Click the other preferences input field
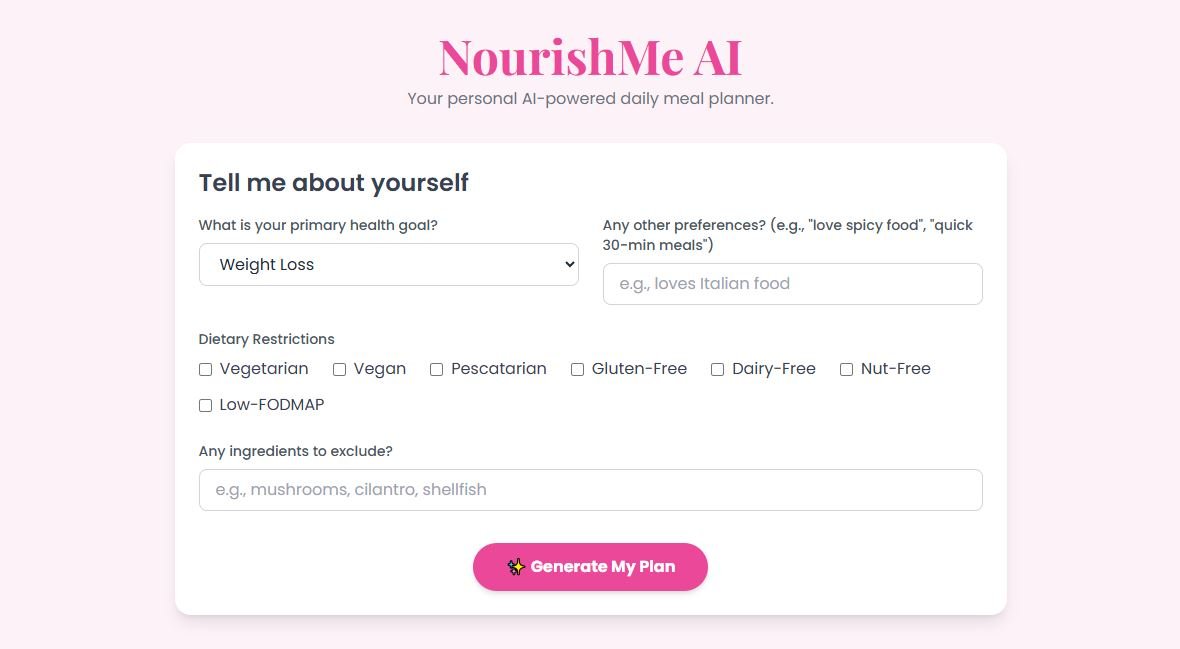 point(792,284)
